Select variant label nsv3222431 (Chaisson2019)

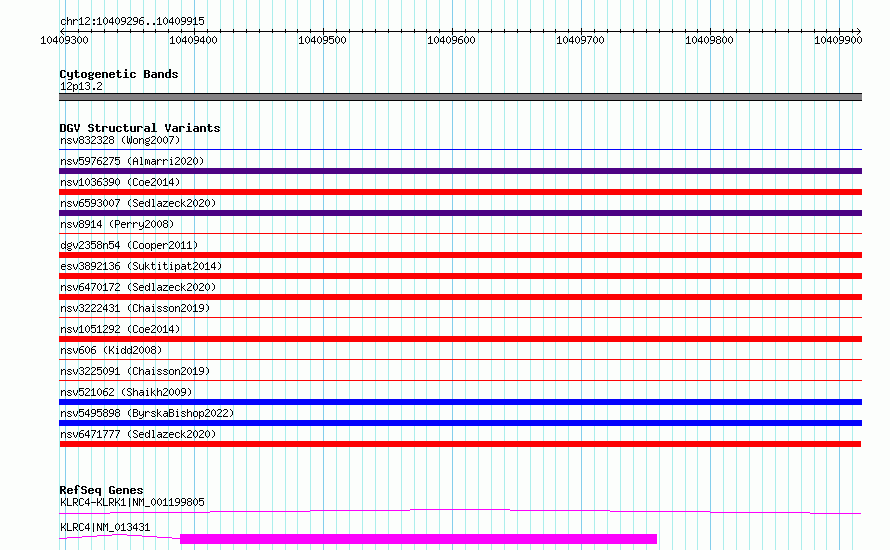point(135,308)
